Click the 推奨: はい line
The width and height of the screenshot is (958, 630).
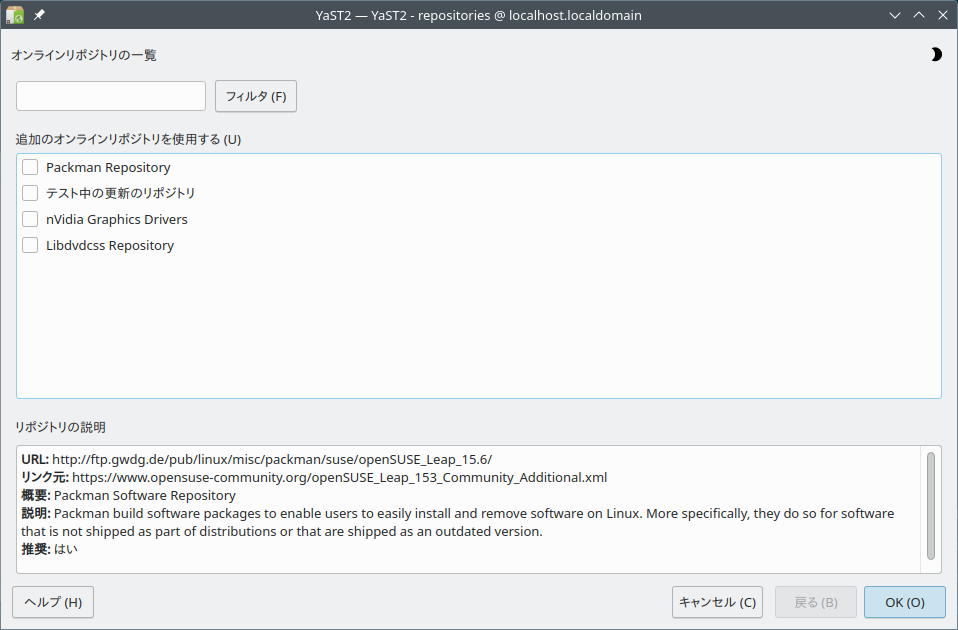pos(49,549)
